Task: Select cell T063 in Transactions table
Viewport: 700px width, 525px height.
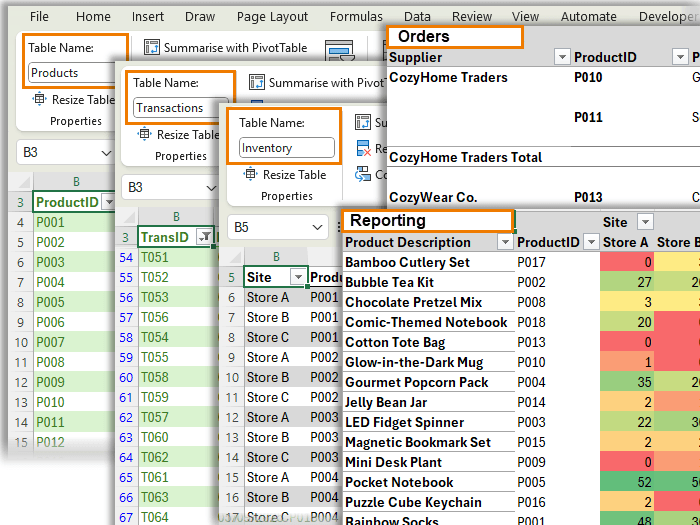Action: click(x=178, y=497)
